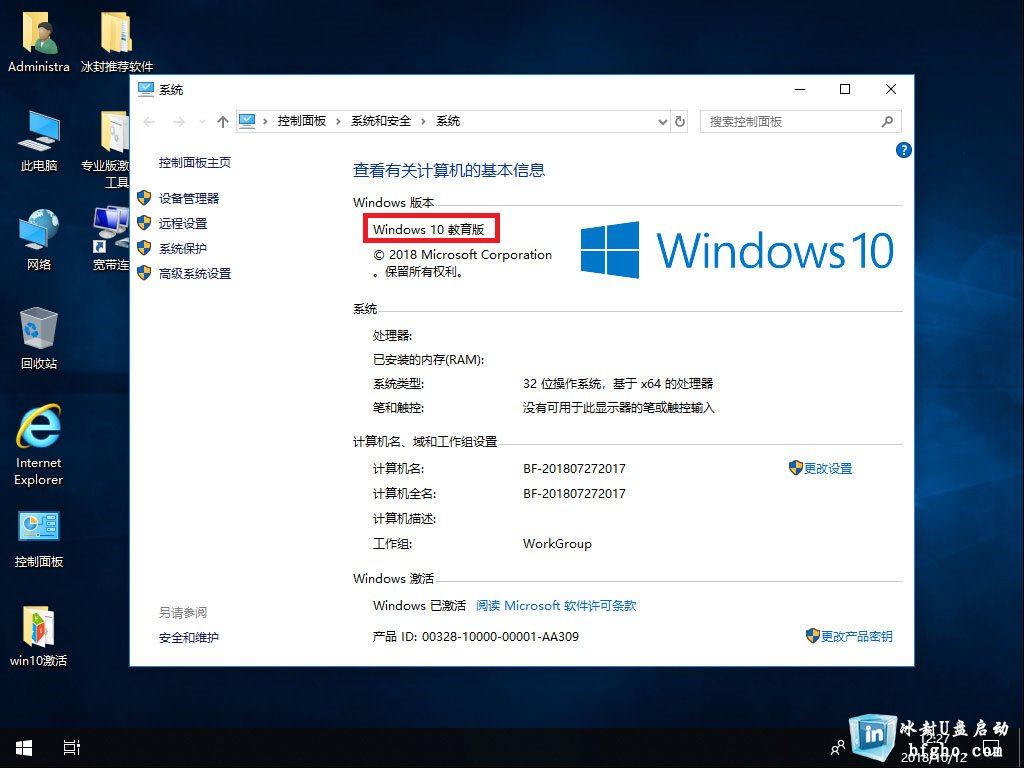Click the back arrow in 系统 window
1024x768 pixels.
point(150,122)
